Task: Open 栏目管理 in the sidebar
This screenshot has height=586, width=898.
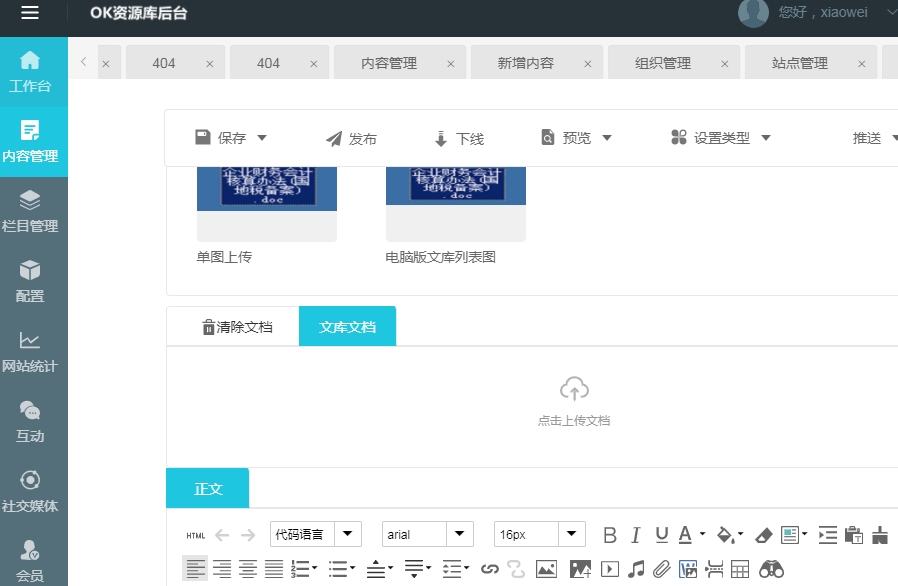Action: tap(30, 212)
